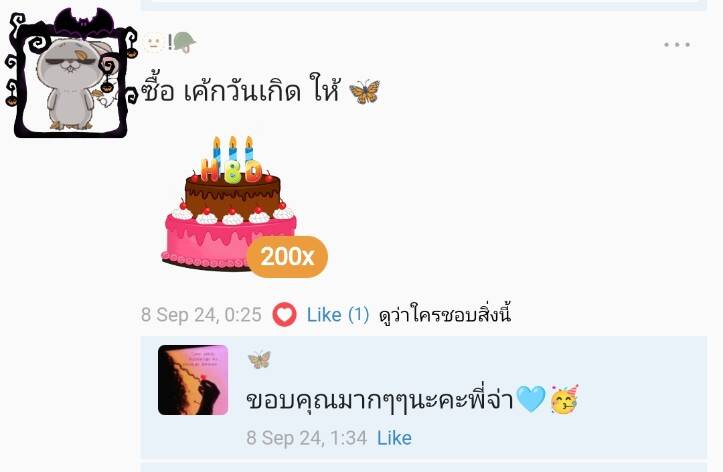Screen dimensions: 723x472
Task: Click the helmet emoji in poster's name
Action: [x=184, y=42]
